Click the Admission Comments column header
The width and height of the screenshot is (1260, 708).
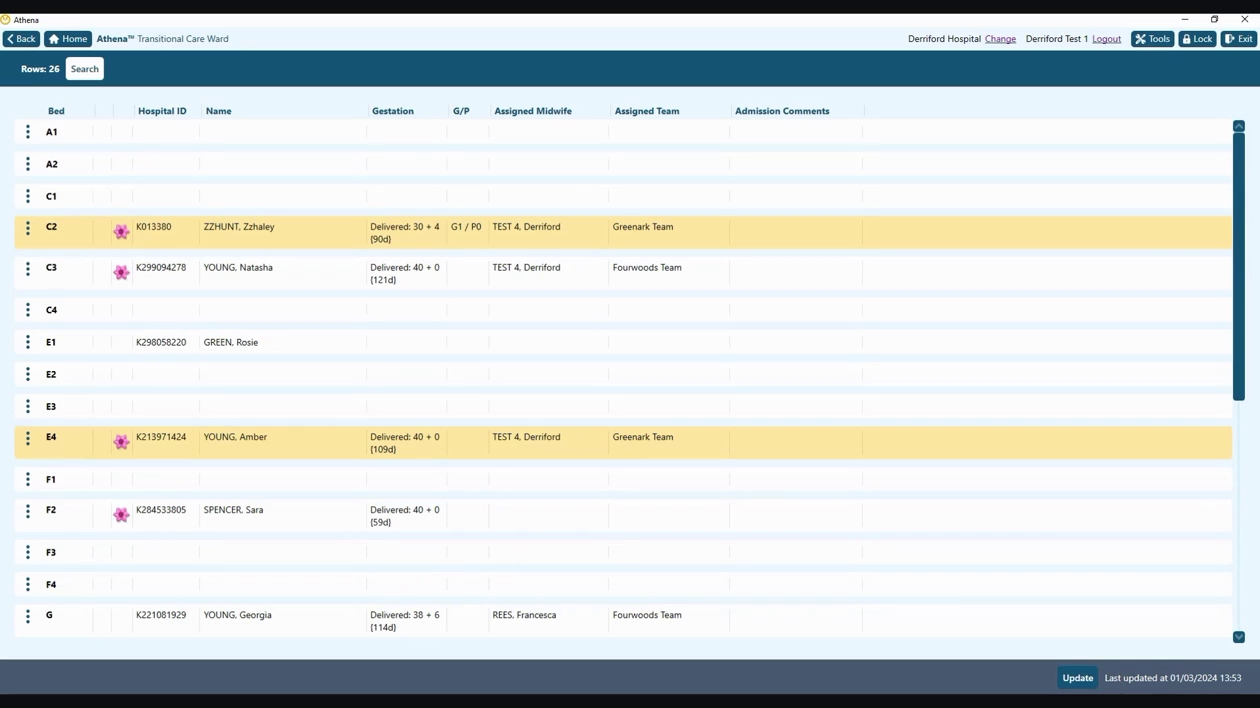pos(782,111)
